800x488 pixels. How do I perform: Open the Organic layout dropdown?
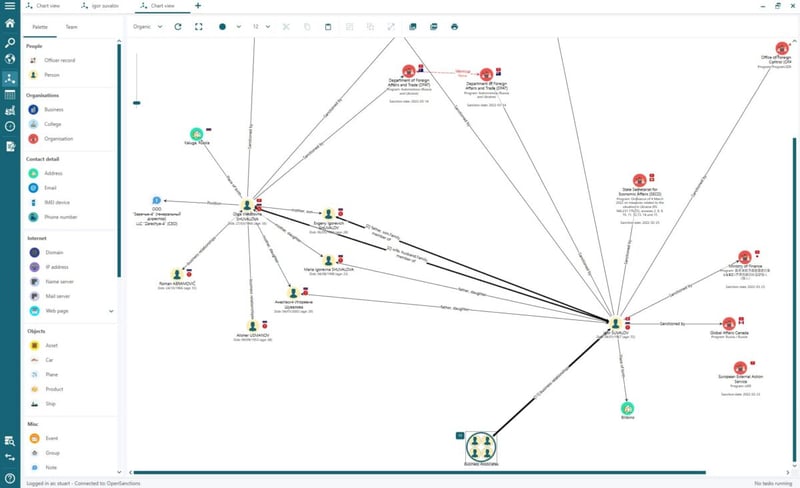[147, 27]
